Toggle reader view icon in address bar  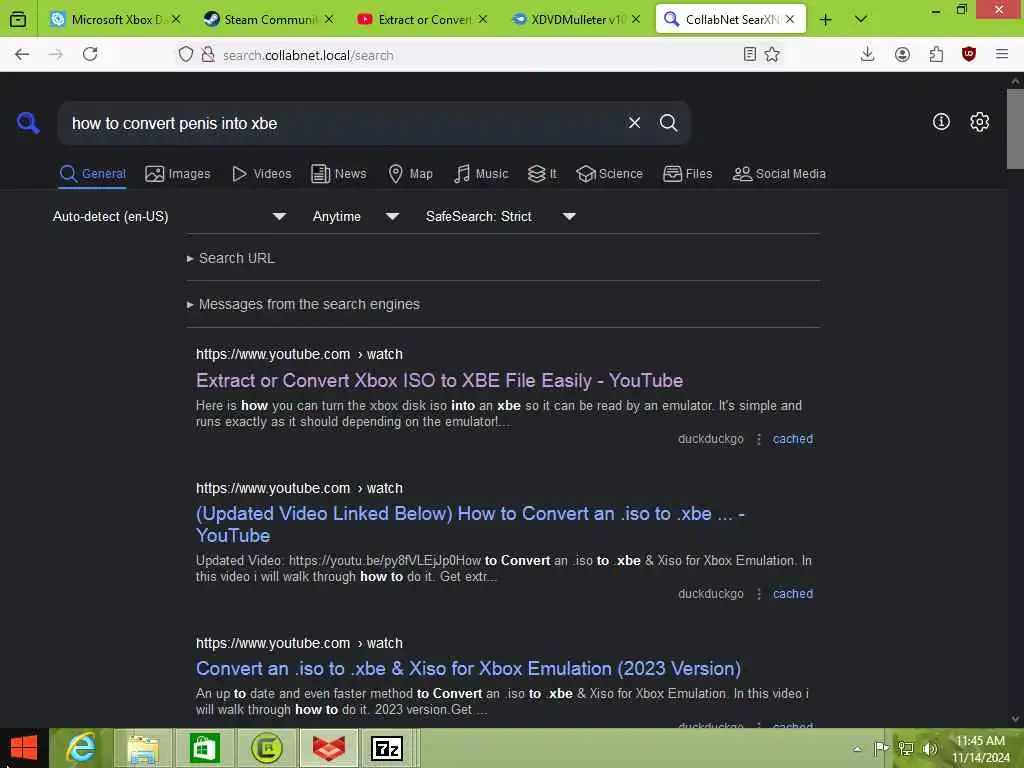click(x=750, y=54)
